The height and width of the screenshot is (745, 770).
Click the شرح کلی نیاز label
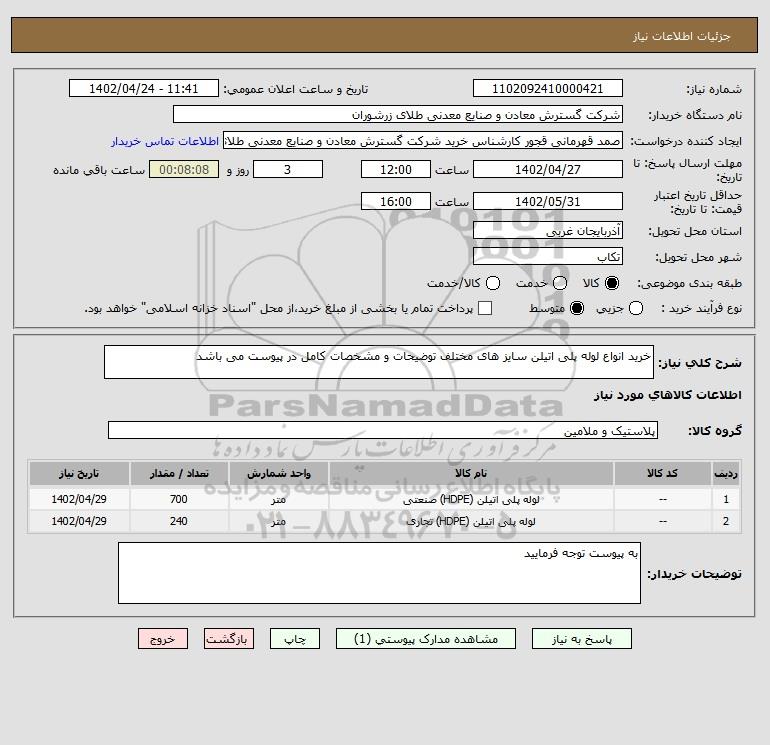[700, 363]
